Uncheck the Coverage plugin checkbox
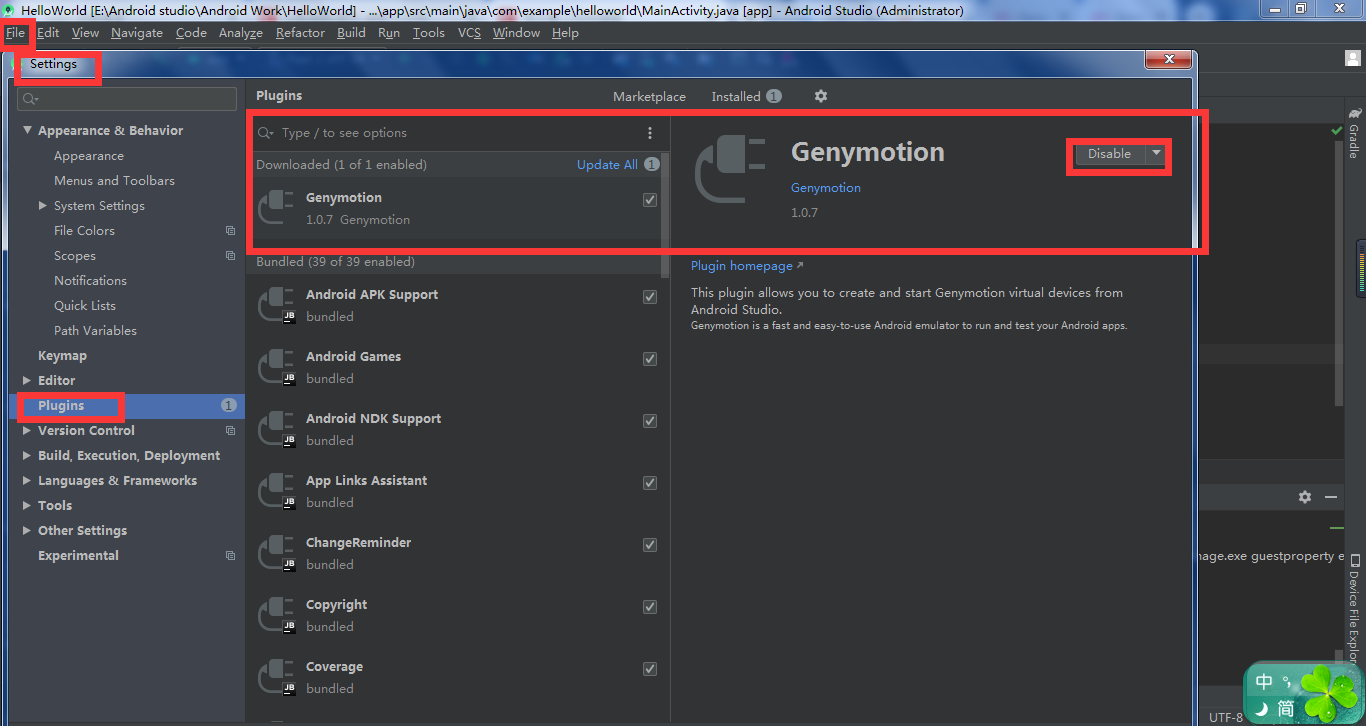Viewport: 1366px width, 726px height. click(650, 669)
